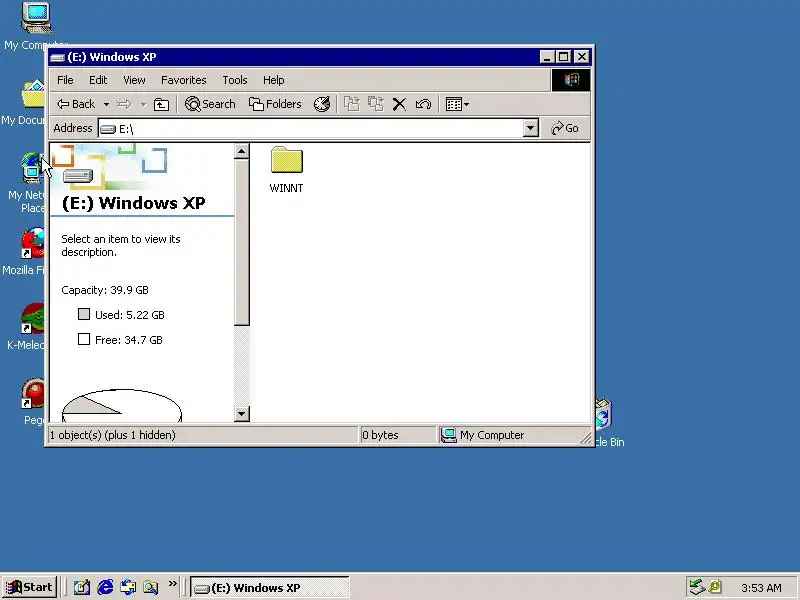Click the "Free: 34.7 GB" text
Screen dimensions: 800x600
[x=129, y=340]
